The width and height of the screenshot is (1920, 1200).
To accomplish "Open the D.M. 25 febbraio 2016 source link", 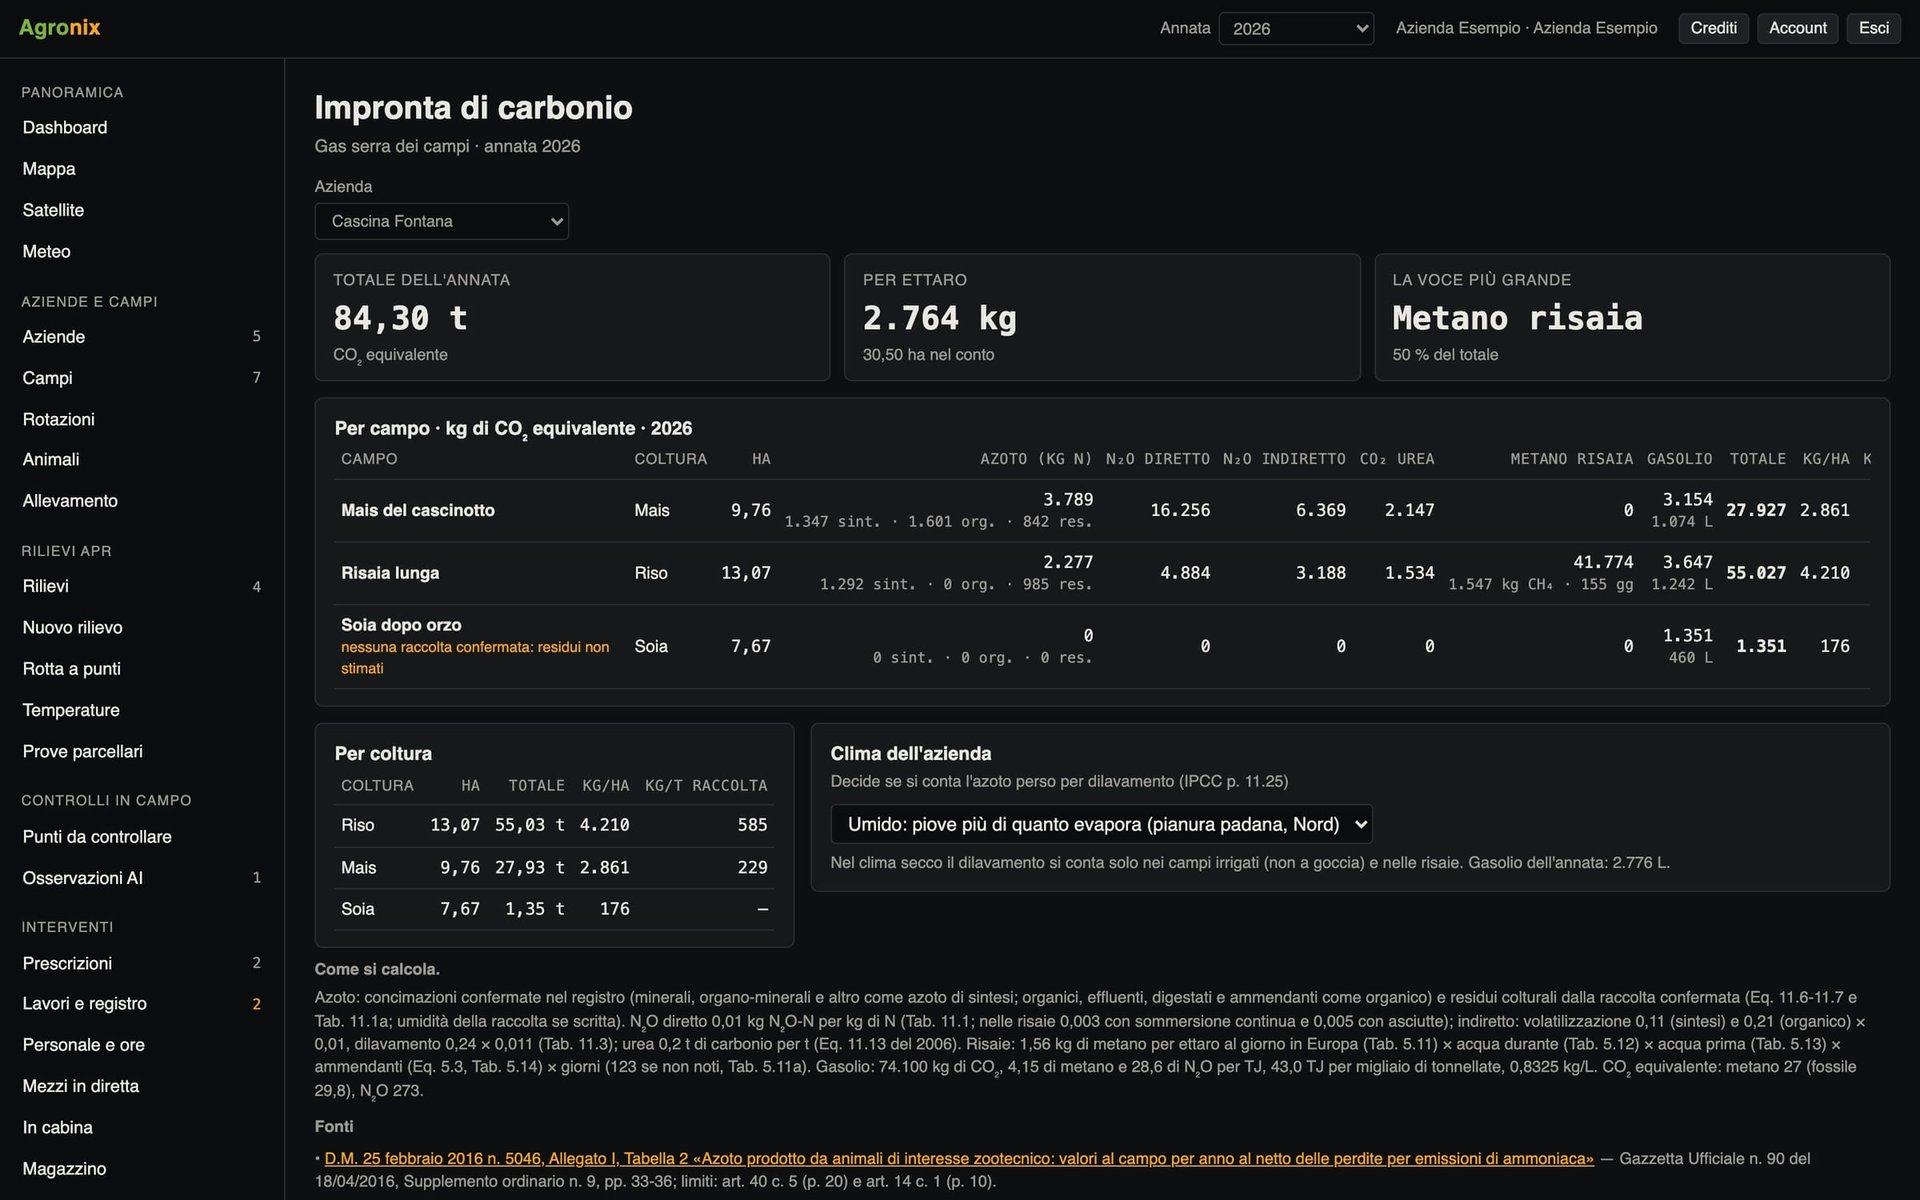I will click(959, 1158).
